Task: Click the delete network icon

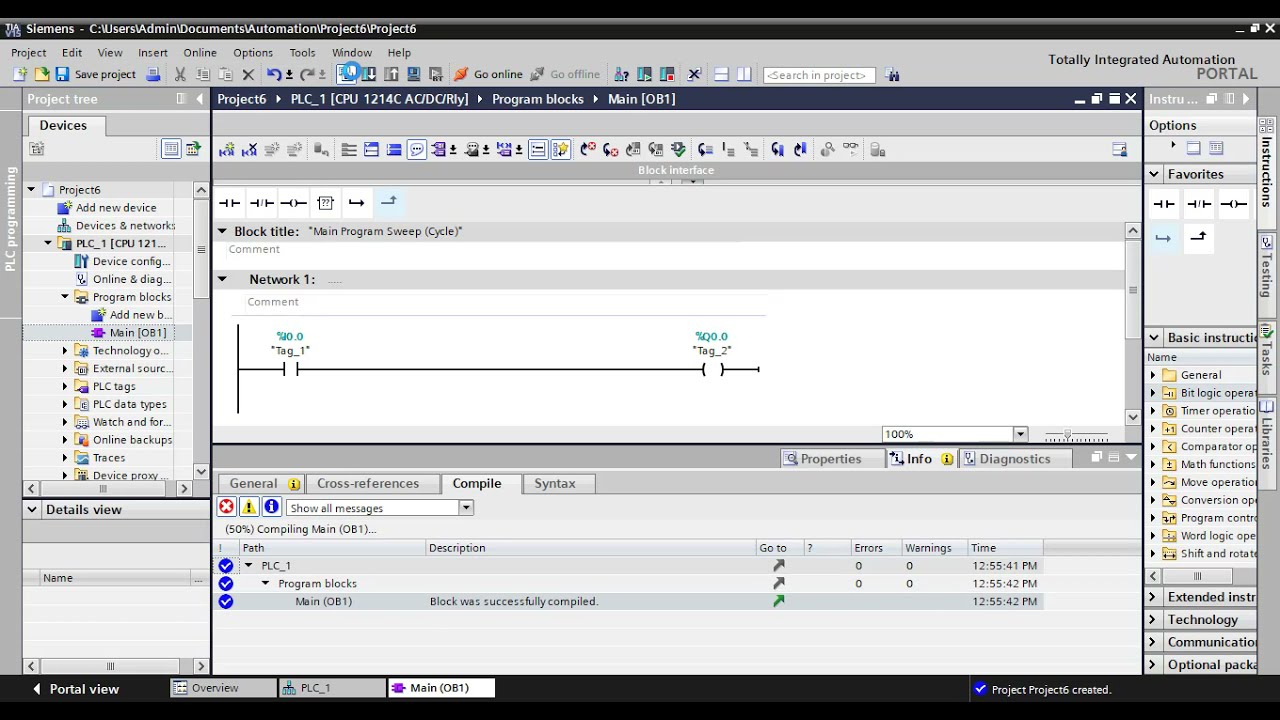Action: pyautogui.click(x=250, y=150)
